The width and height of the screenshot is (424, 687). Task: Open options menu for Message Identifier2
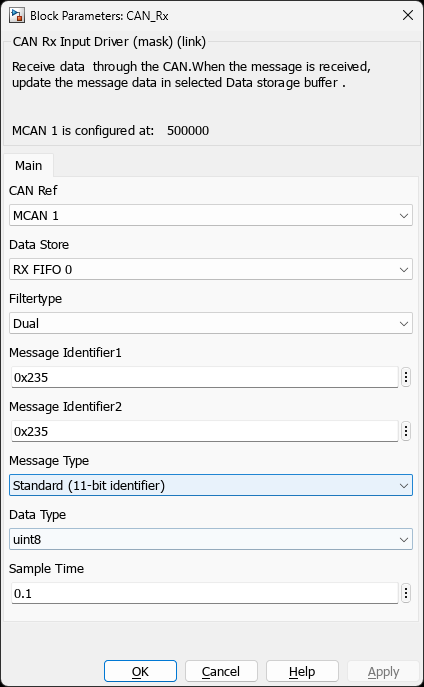[406, 432]
